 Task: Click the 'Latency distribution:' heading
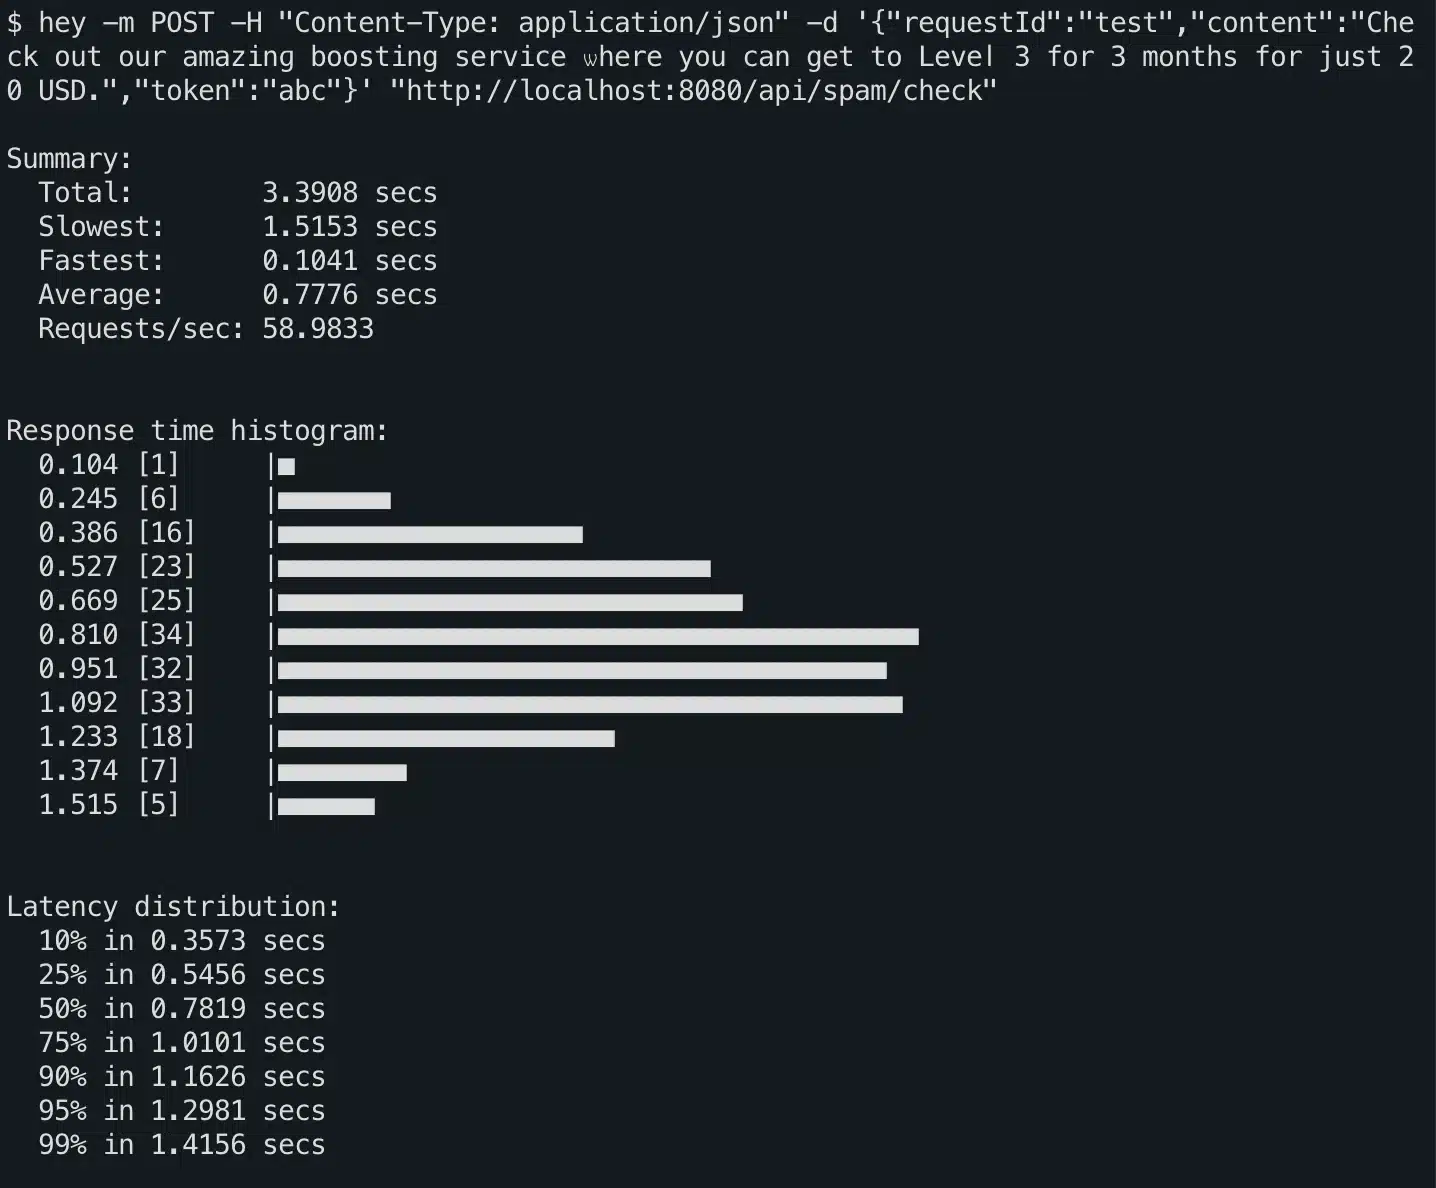click(173, 907)
